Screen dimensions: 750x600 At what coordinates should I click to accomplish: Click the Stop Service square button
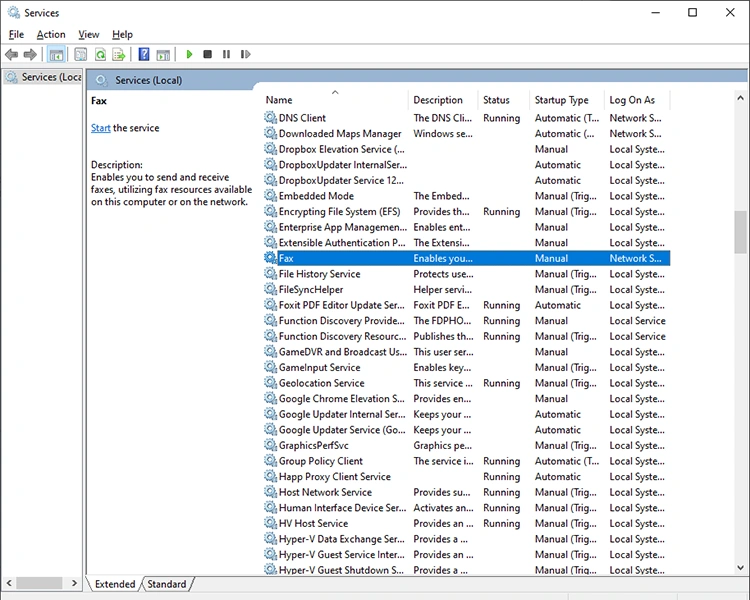tap(207, 55)
